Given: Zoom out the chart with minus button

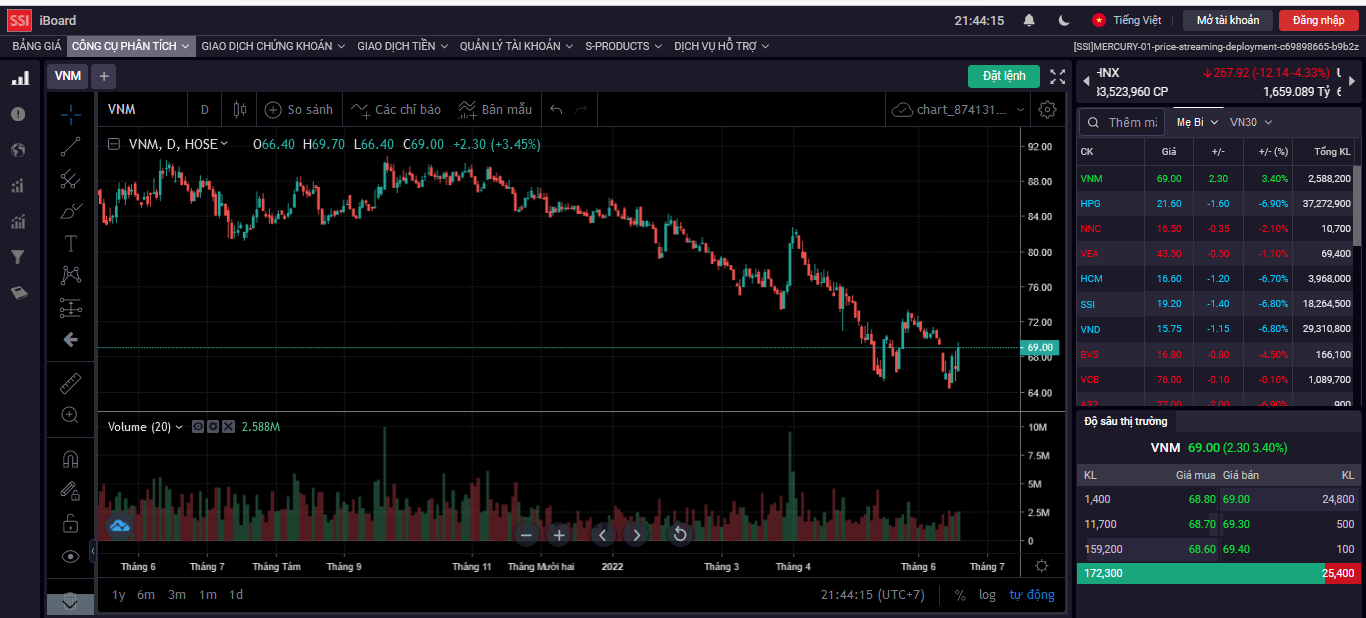Looking at the screenshot, I should [526, 535].
